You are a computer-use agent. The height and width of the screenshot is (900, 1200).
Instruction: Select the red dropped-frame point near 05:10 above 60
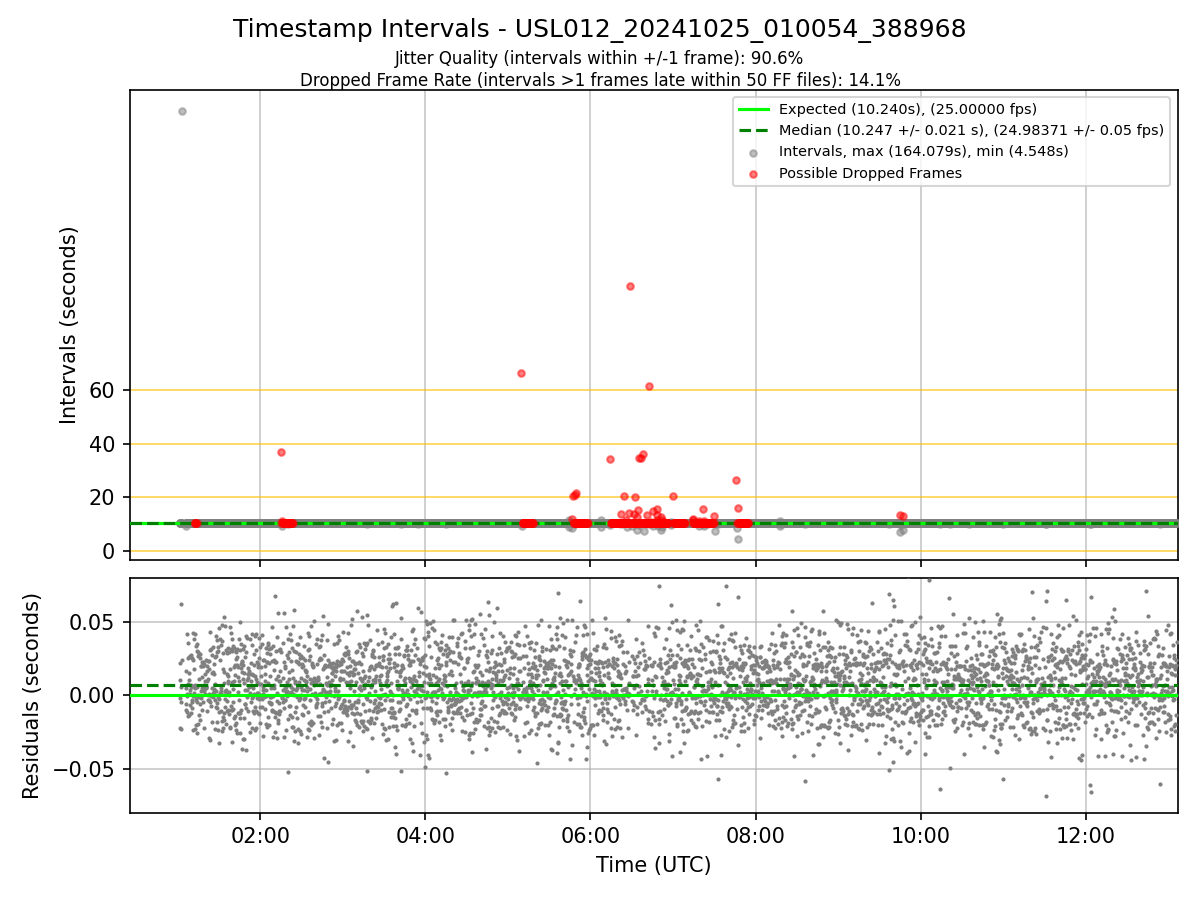coord(521,373)
